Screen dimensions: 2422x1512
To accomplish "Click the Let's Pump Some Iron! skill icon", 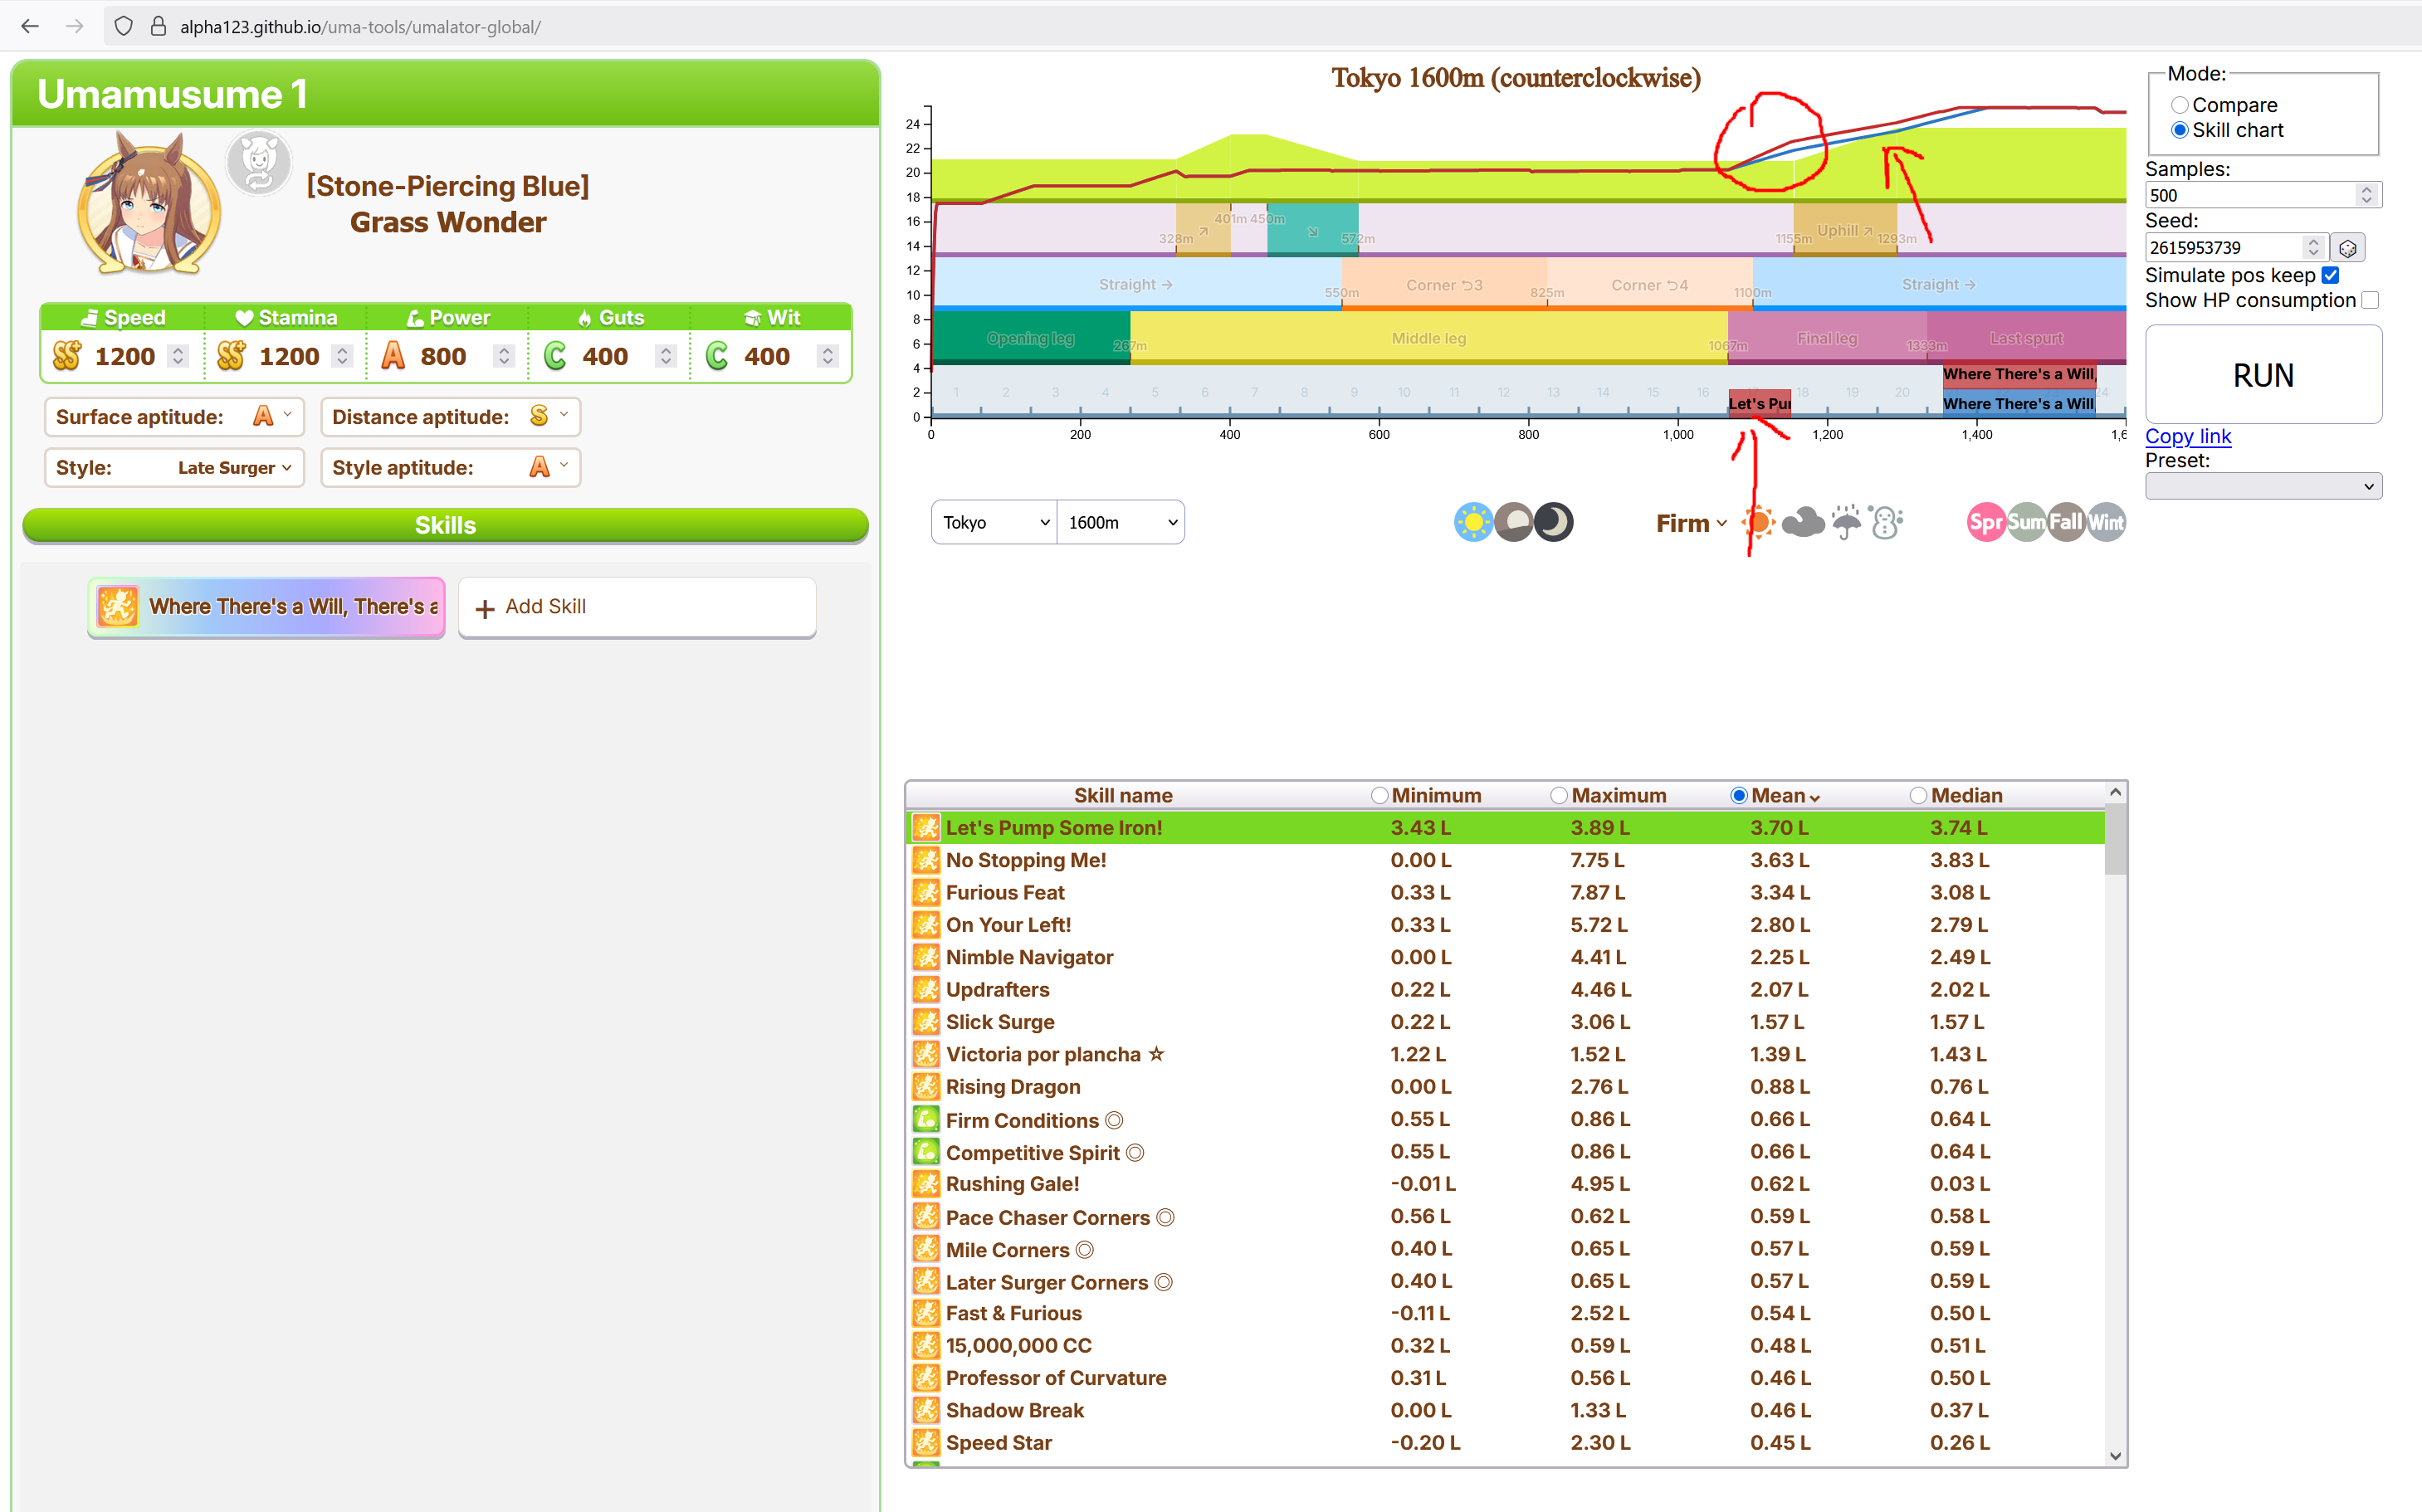I will [926, 828].
